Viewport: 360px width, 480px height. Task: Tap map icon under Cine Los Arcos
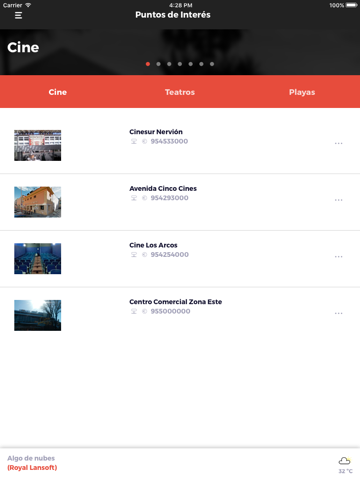(x=134, y=255)
